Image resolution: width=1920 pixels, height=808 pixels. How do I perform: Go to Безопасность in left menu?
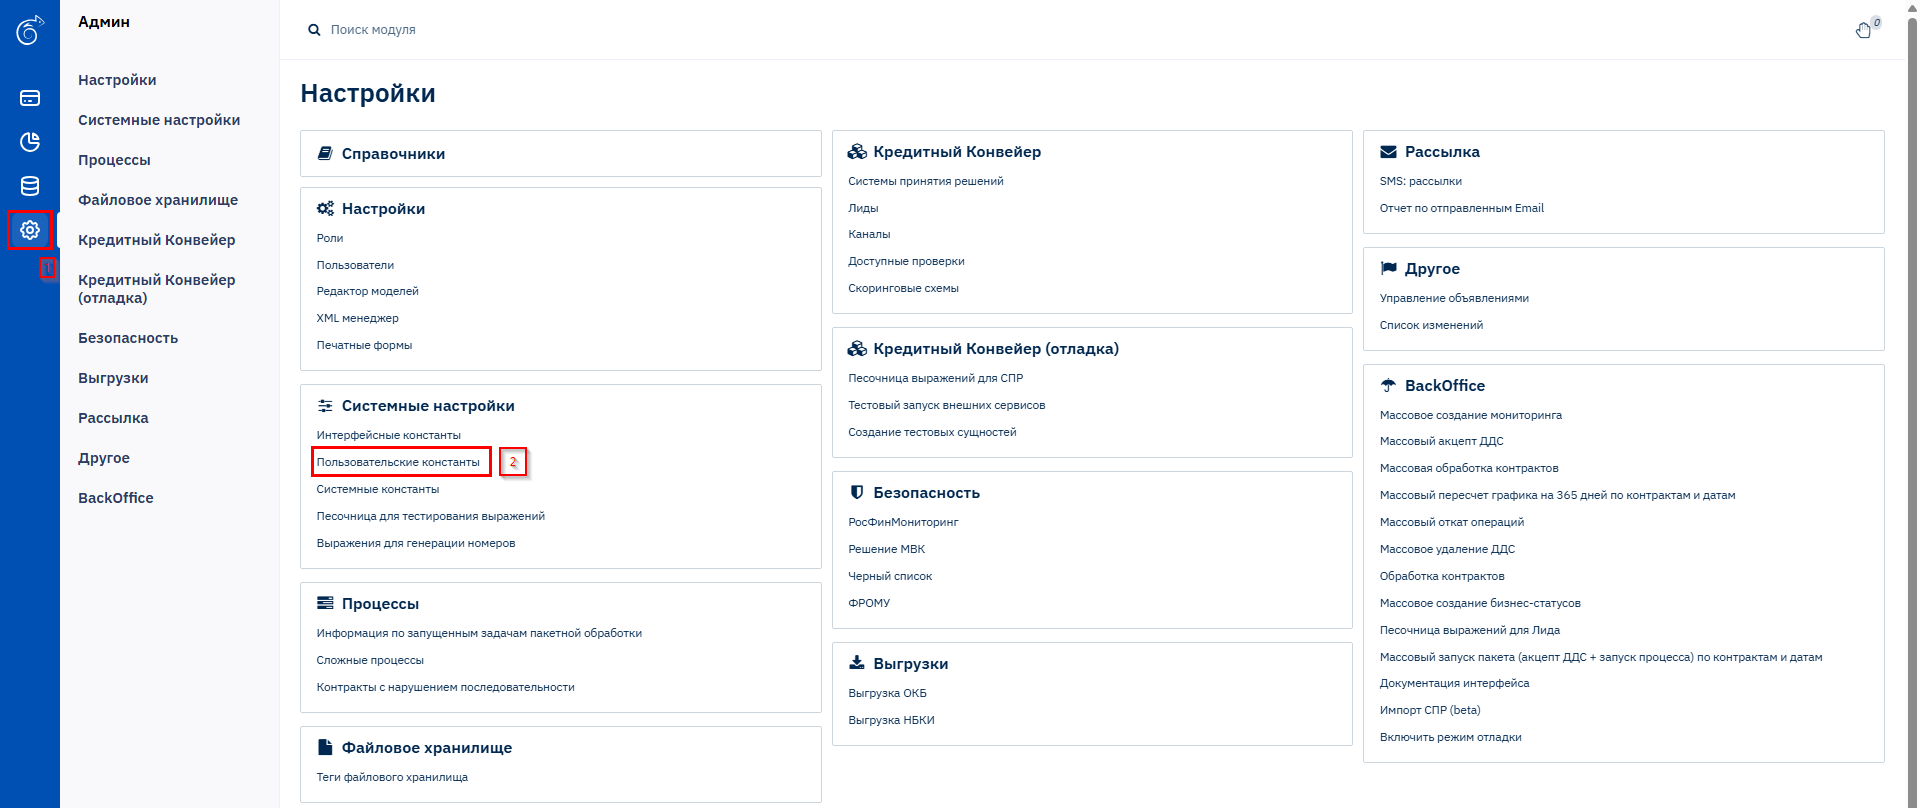(128, 338)
